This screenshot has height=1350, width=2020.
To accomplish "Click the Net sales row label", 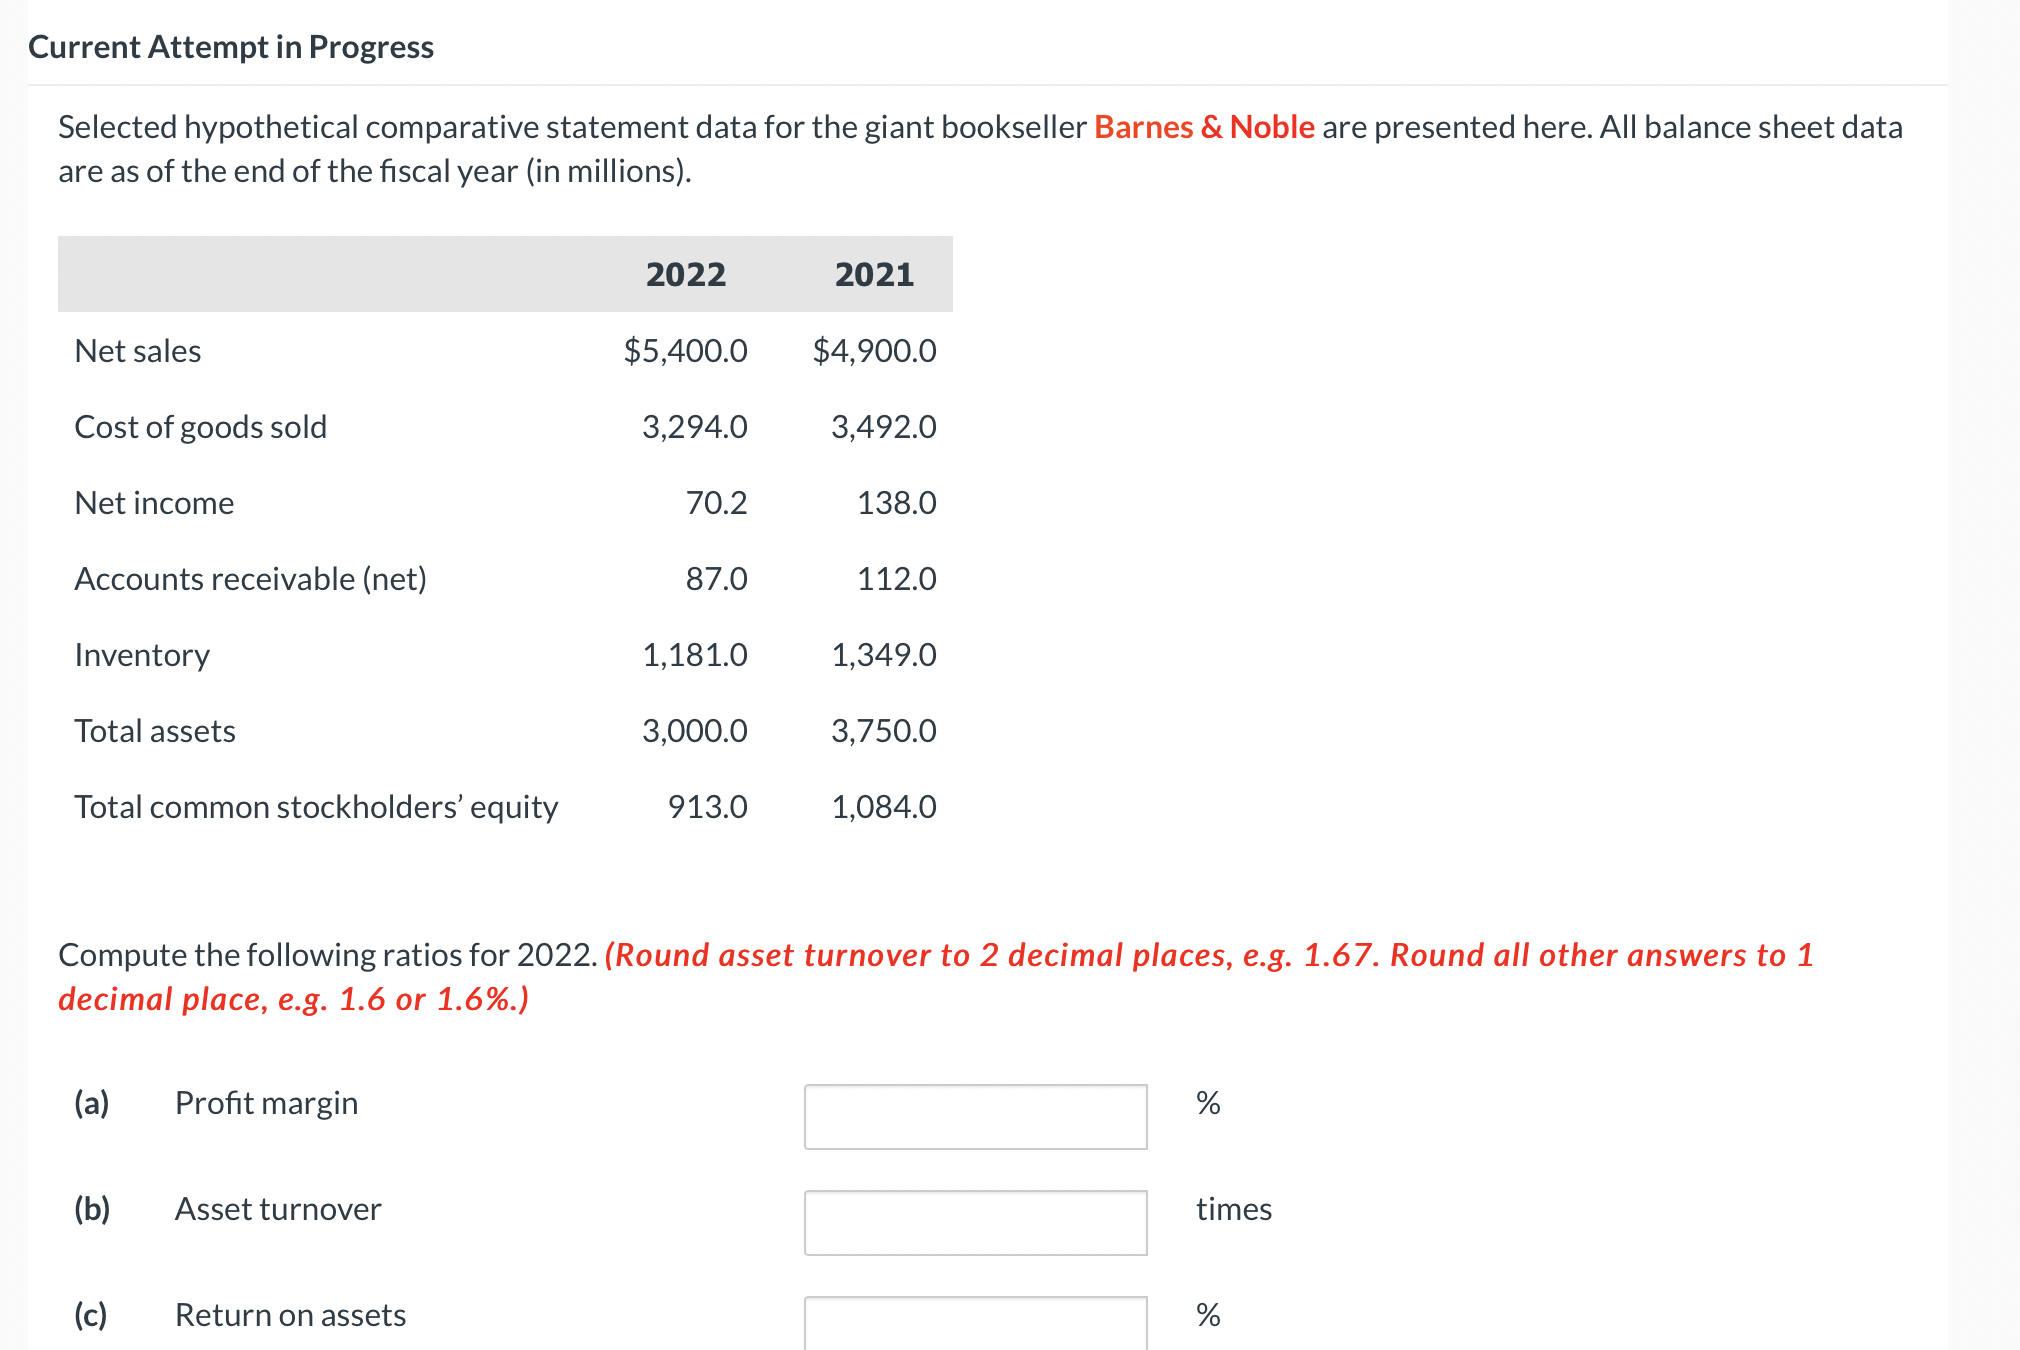I will pos(137,351).
